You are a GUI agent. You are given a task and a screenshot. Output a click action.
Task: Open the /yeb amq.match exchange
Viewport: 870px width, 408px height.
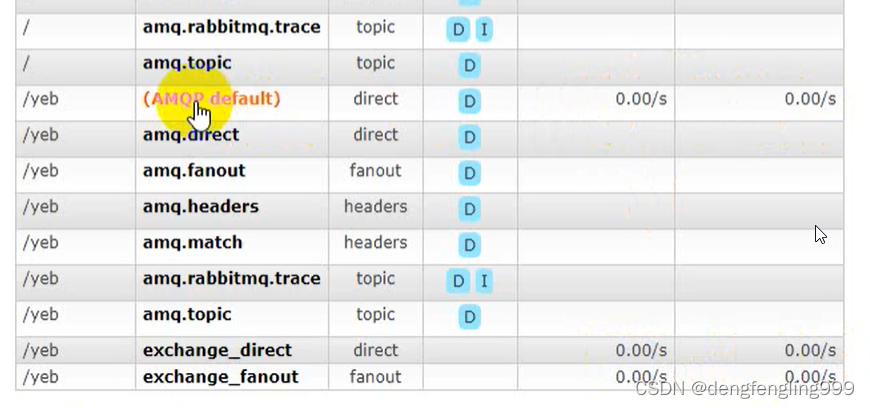pos(193,243)
